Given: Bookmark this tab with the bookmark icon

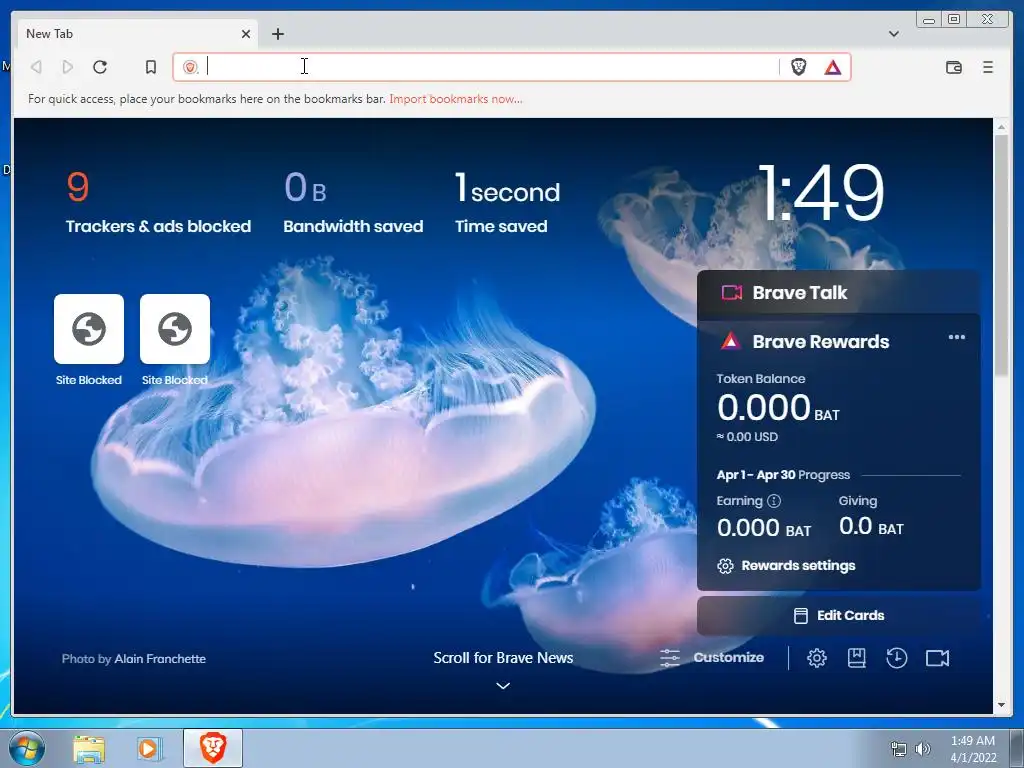Looking at the screenshot, I should (151, 67).
